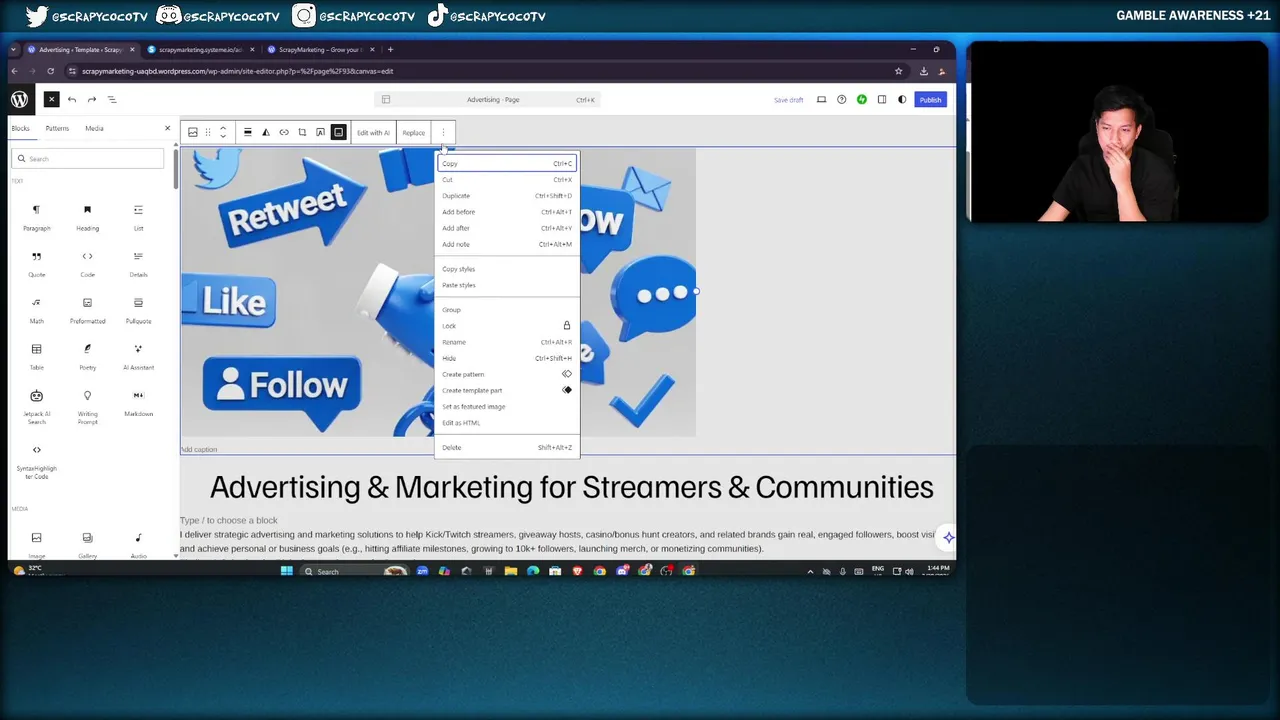
Task: Lock the image block
Action: tap(507, 326)
